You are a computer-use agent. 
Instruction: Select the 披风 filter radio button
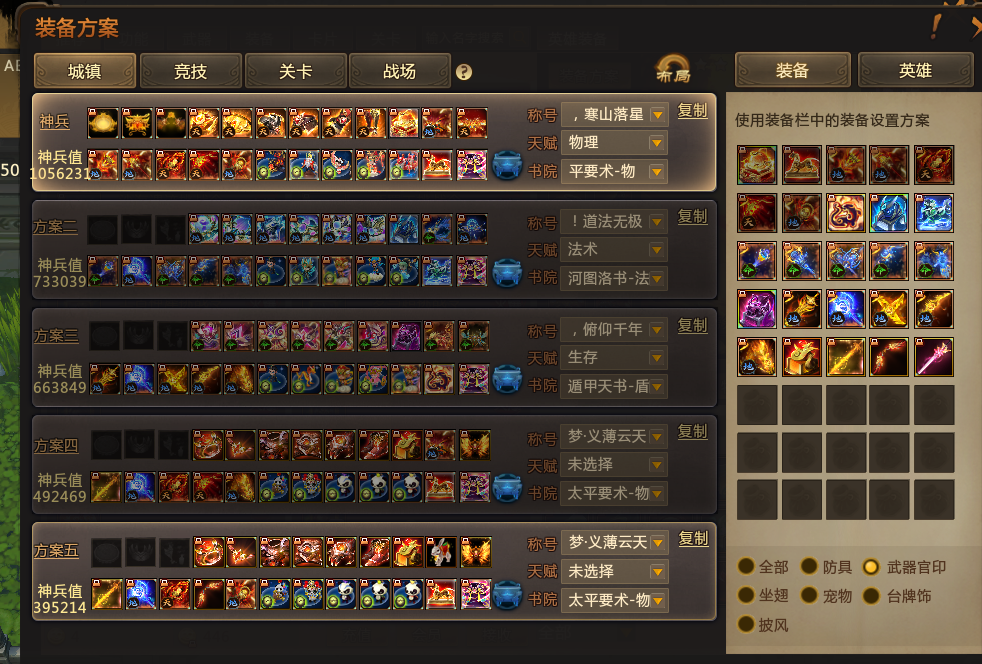pyautogui.click(x=745, y=624)
